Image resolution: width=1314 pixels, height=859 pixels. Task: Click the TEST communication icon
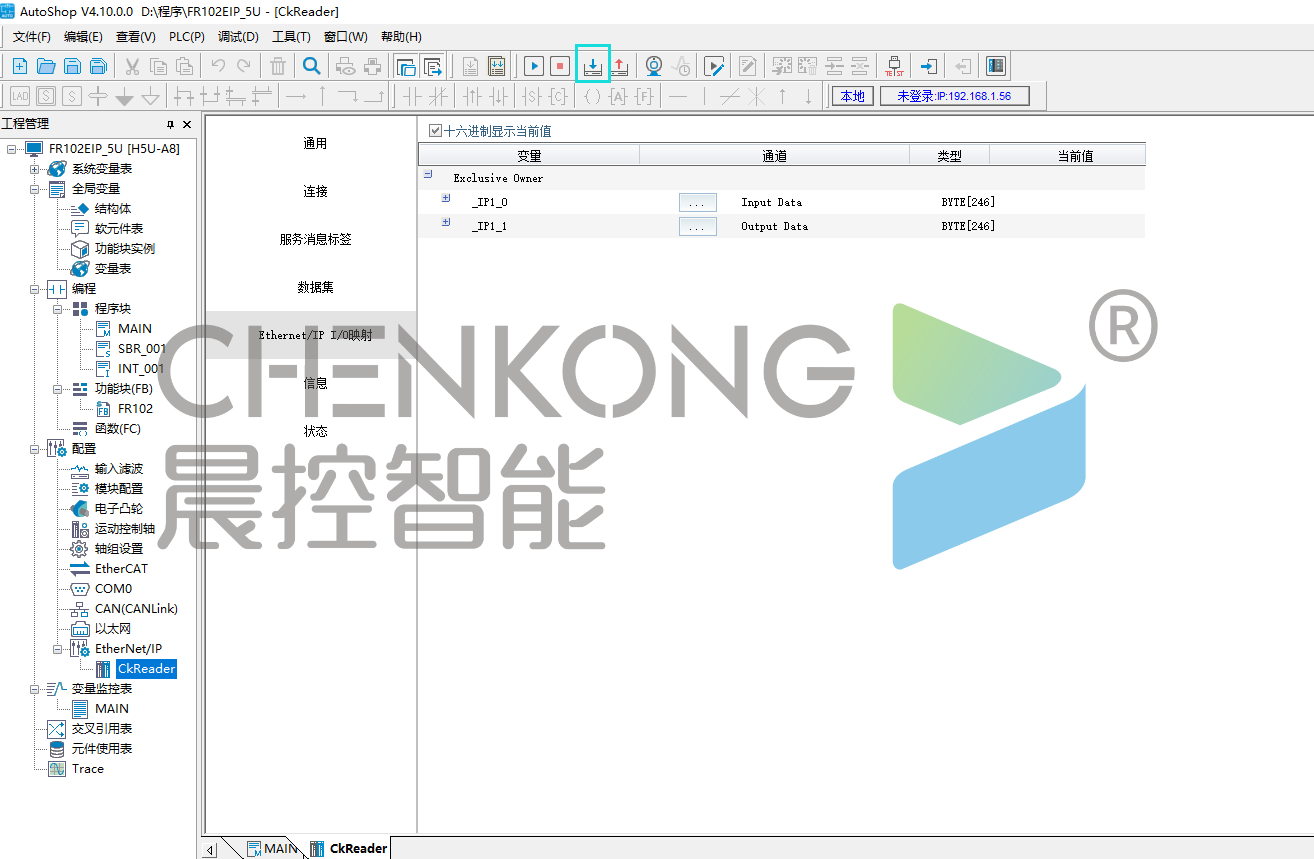point(894,66)
